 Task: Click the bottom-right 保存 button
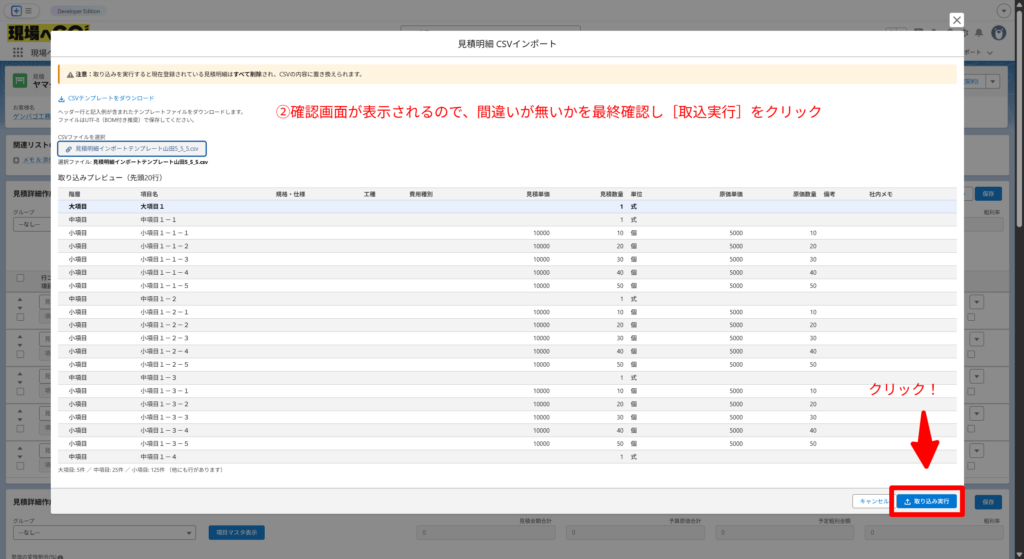coord(988,501)
